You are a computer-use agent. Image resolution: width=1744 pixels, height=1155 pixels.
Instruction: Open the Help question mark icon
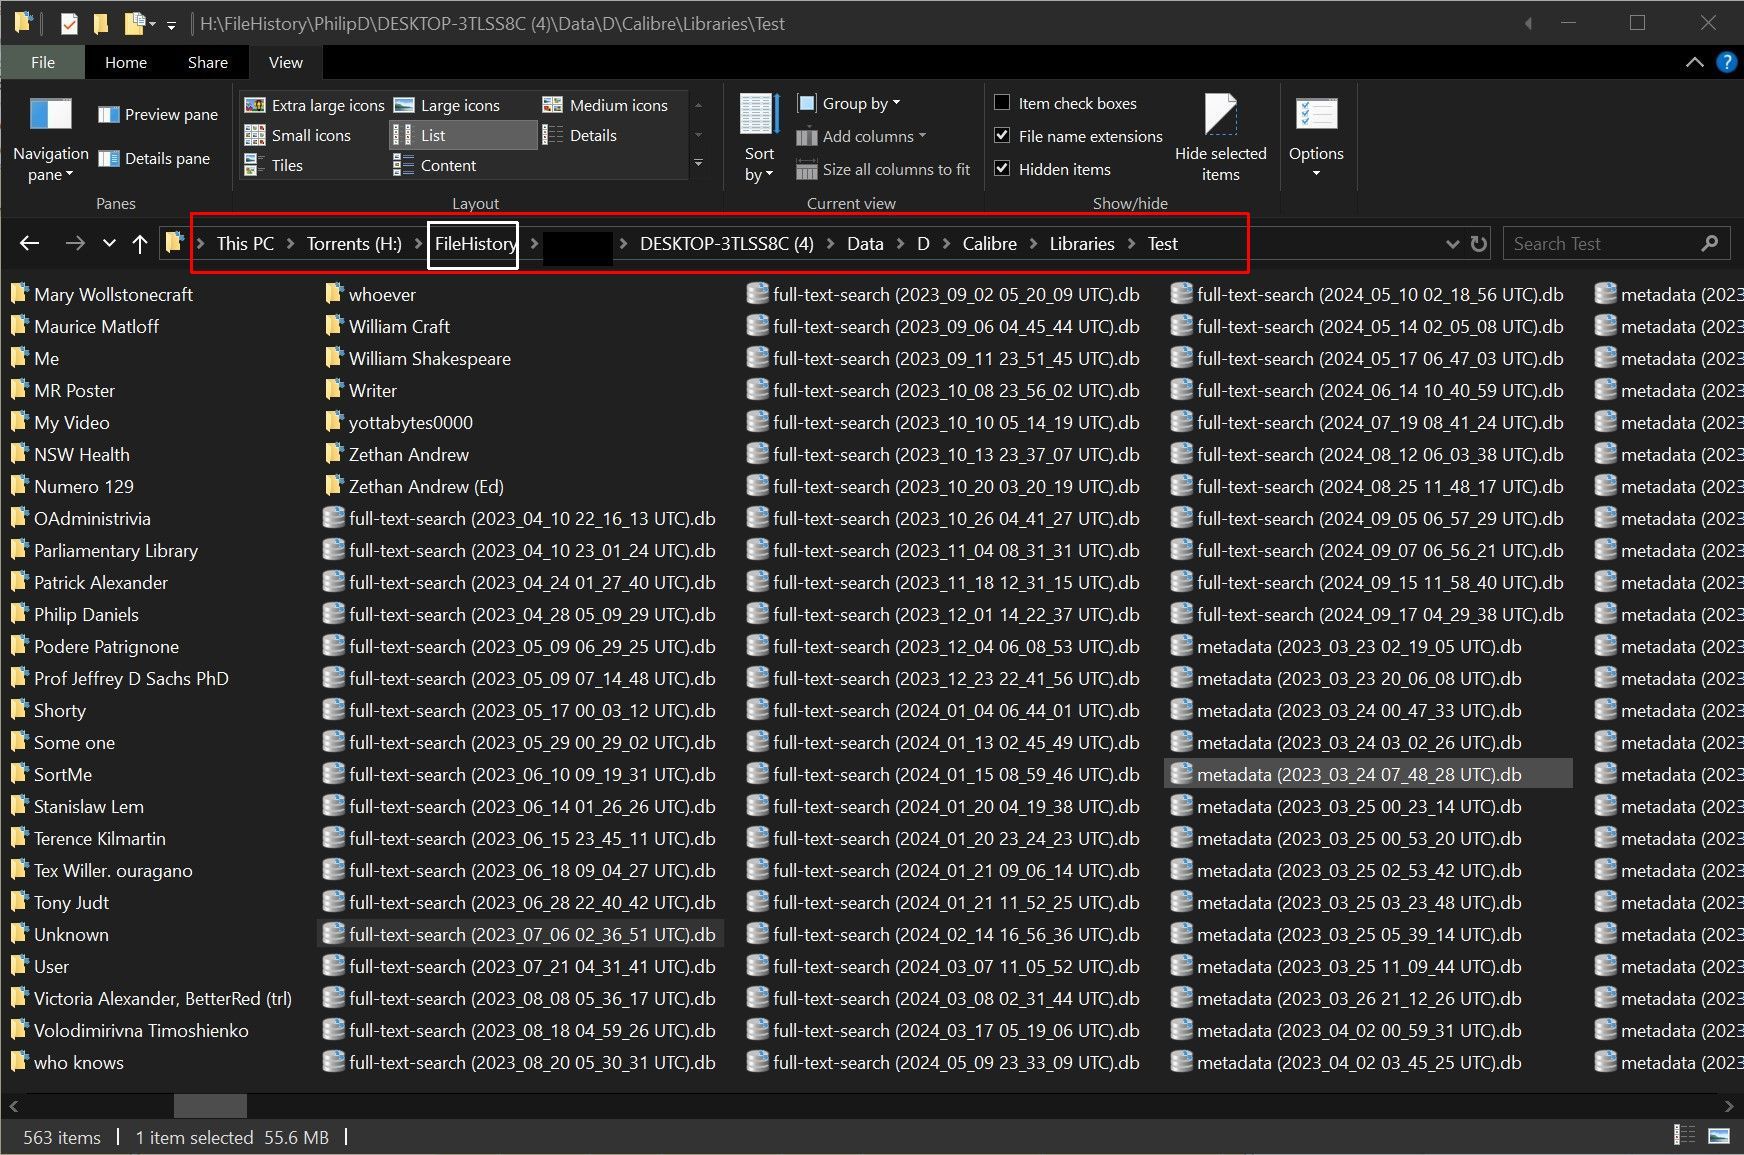coord(1726,62)
